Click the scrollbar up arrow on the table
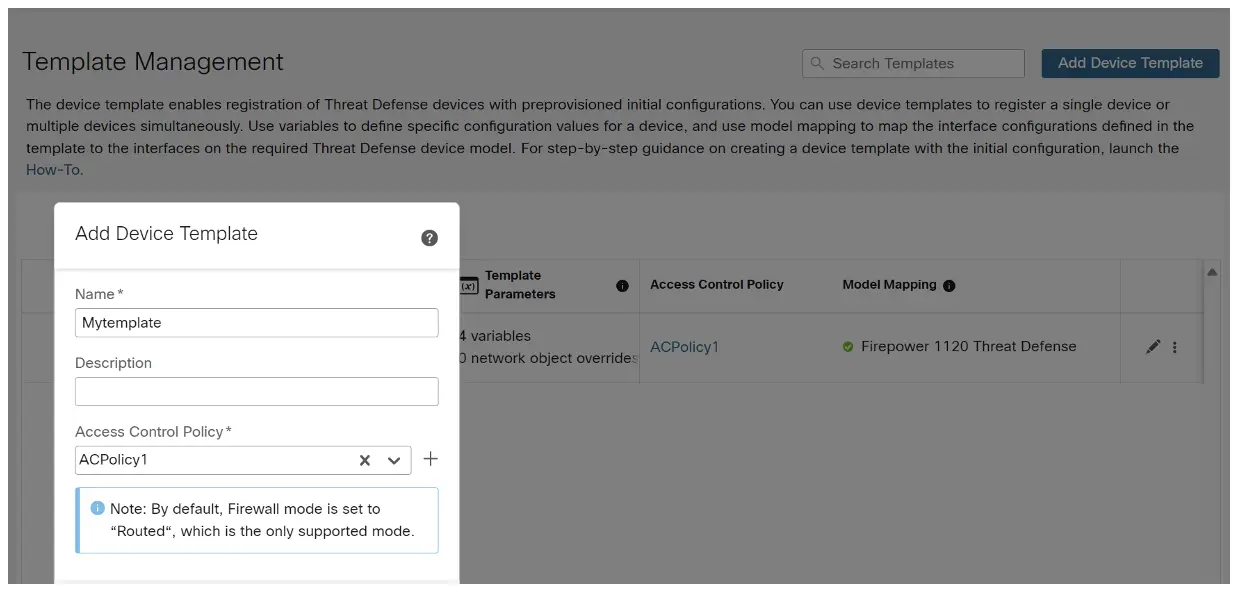 tap(1211, 271)
